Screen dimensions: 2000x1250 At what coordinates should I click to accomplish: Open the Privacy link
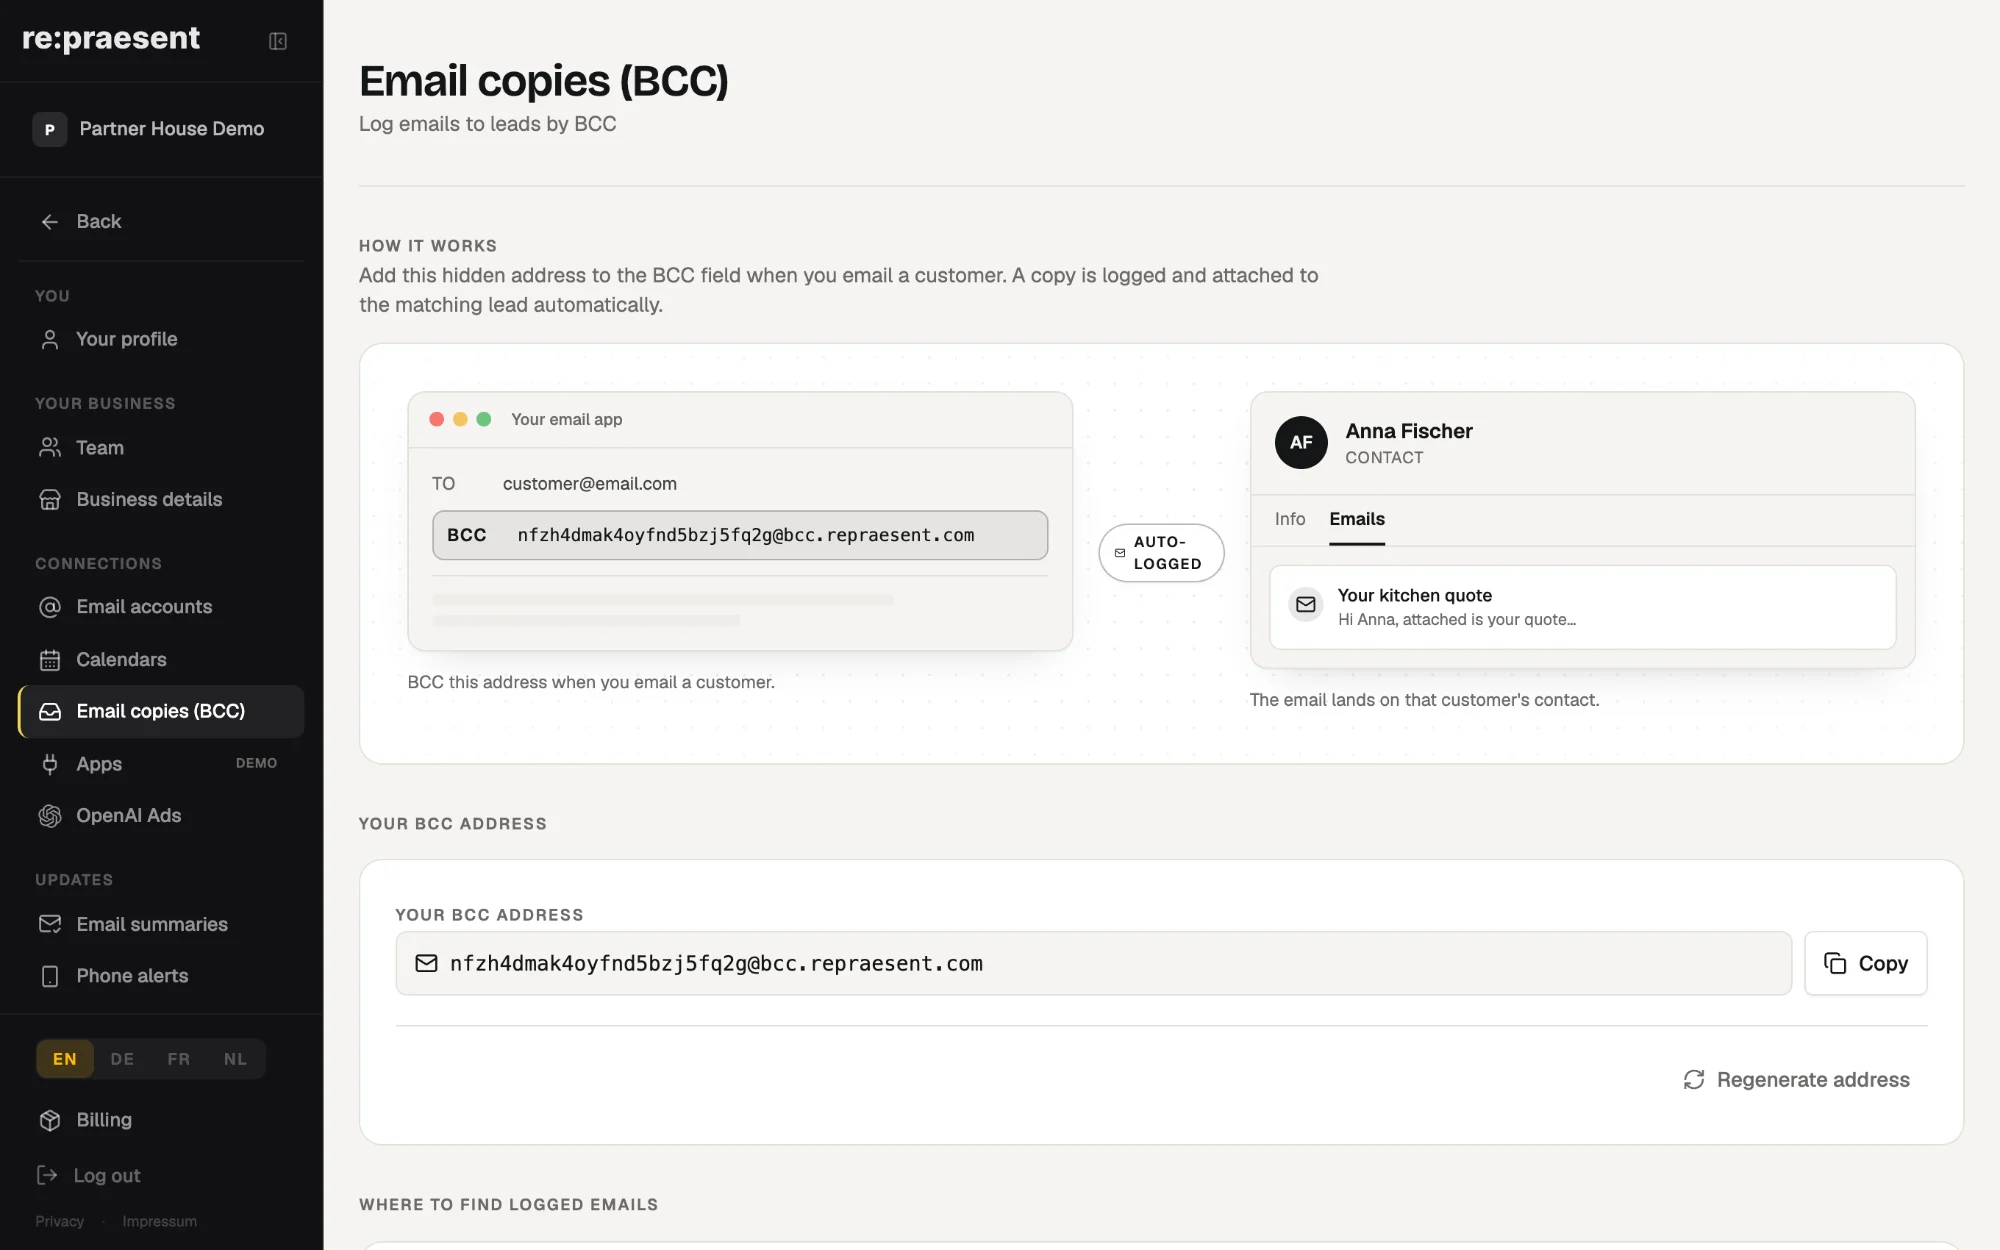pos(60,1222)
